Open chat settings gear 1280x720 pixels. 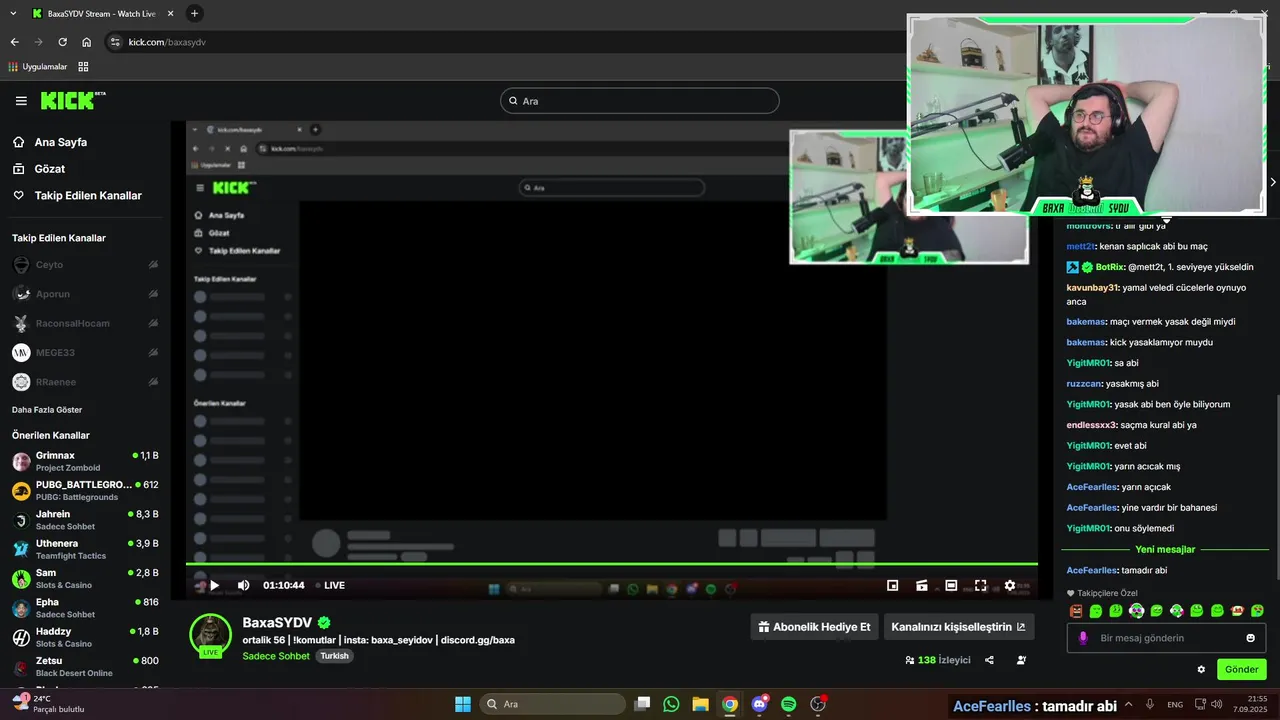pyautogui.click(x=1201, y=670)
